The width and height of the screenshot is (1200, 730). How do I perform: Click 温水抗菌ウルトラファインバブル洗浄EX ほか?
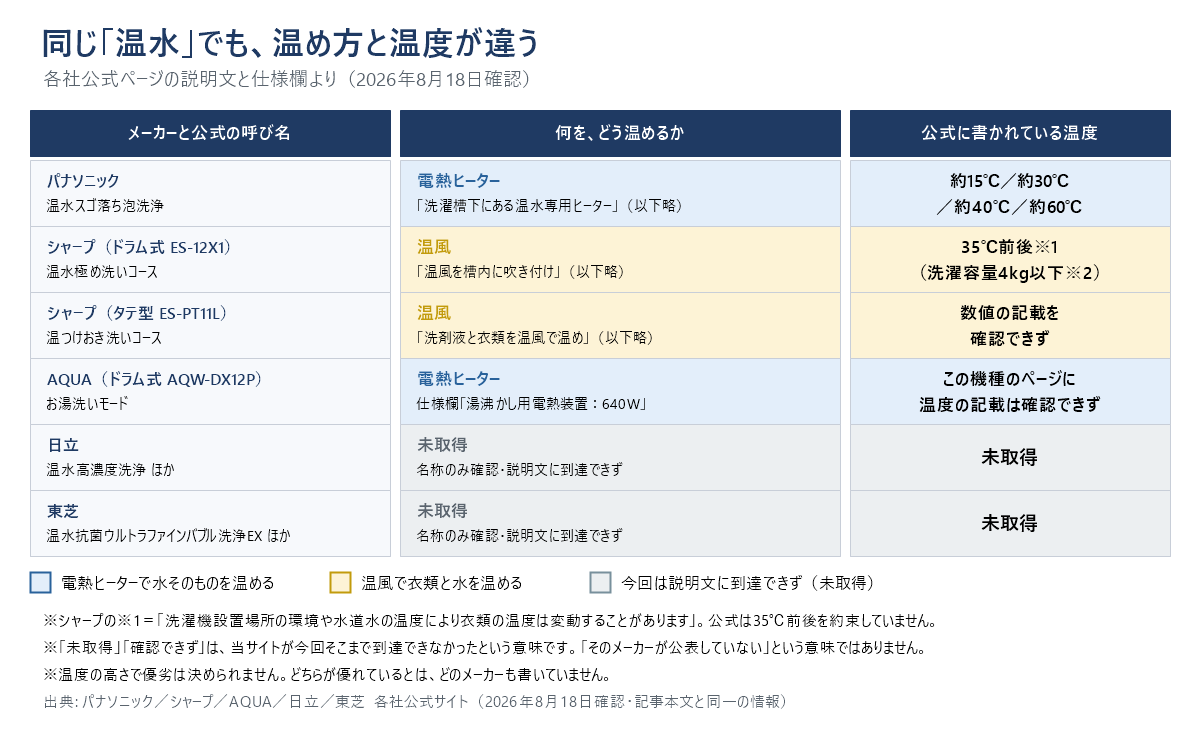click(169, 536)
